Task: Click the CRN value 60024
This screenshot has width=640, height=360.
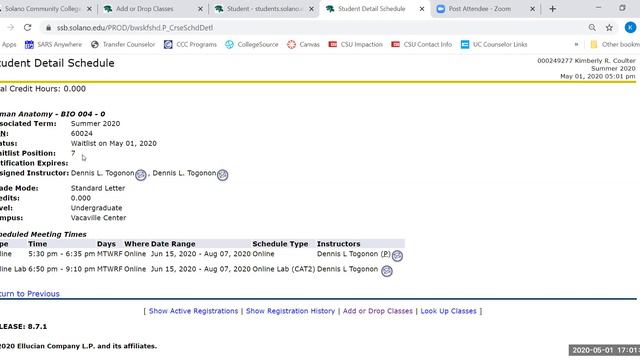Action: click(82, 133)
